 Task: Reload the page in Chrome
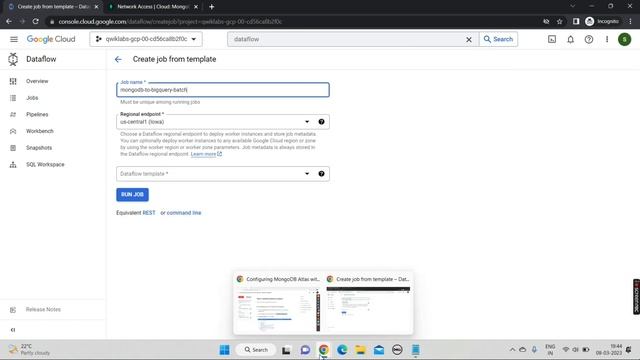pos(36,21)
